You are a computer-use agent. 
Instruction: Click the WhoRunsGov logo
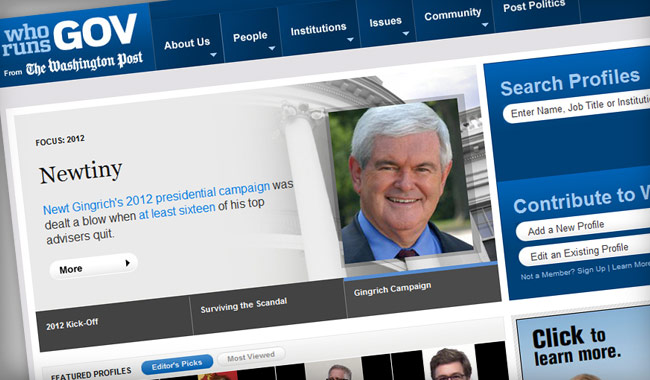[70, 35]
